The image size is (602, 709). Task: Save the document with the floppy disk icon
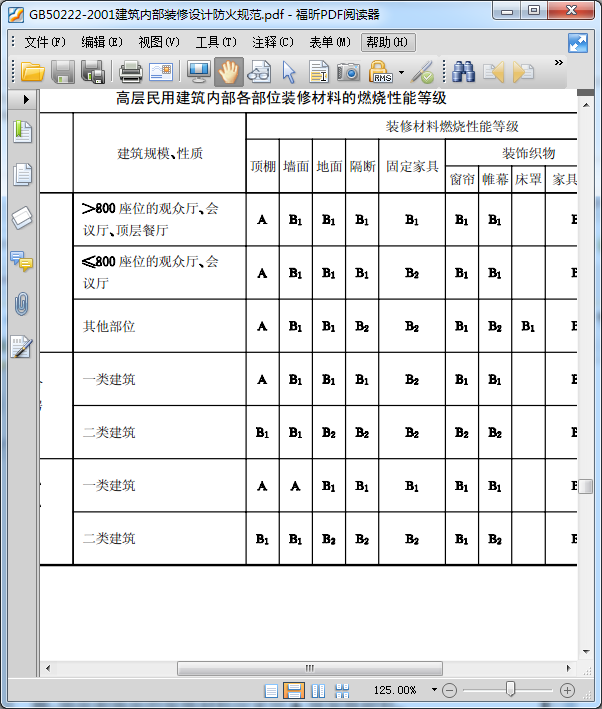point(63,72)
